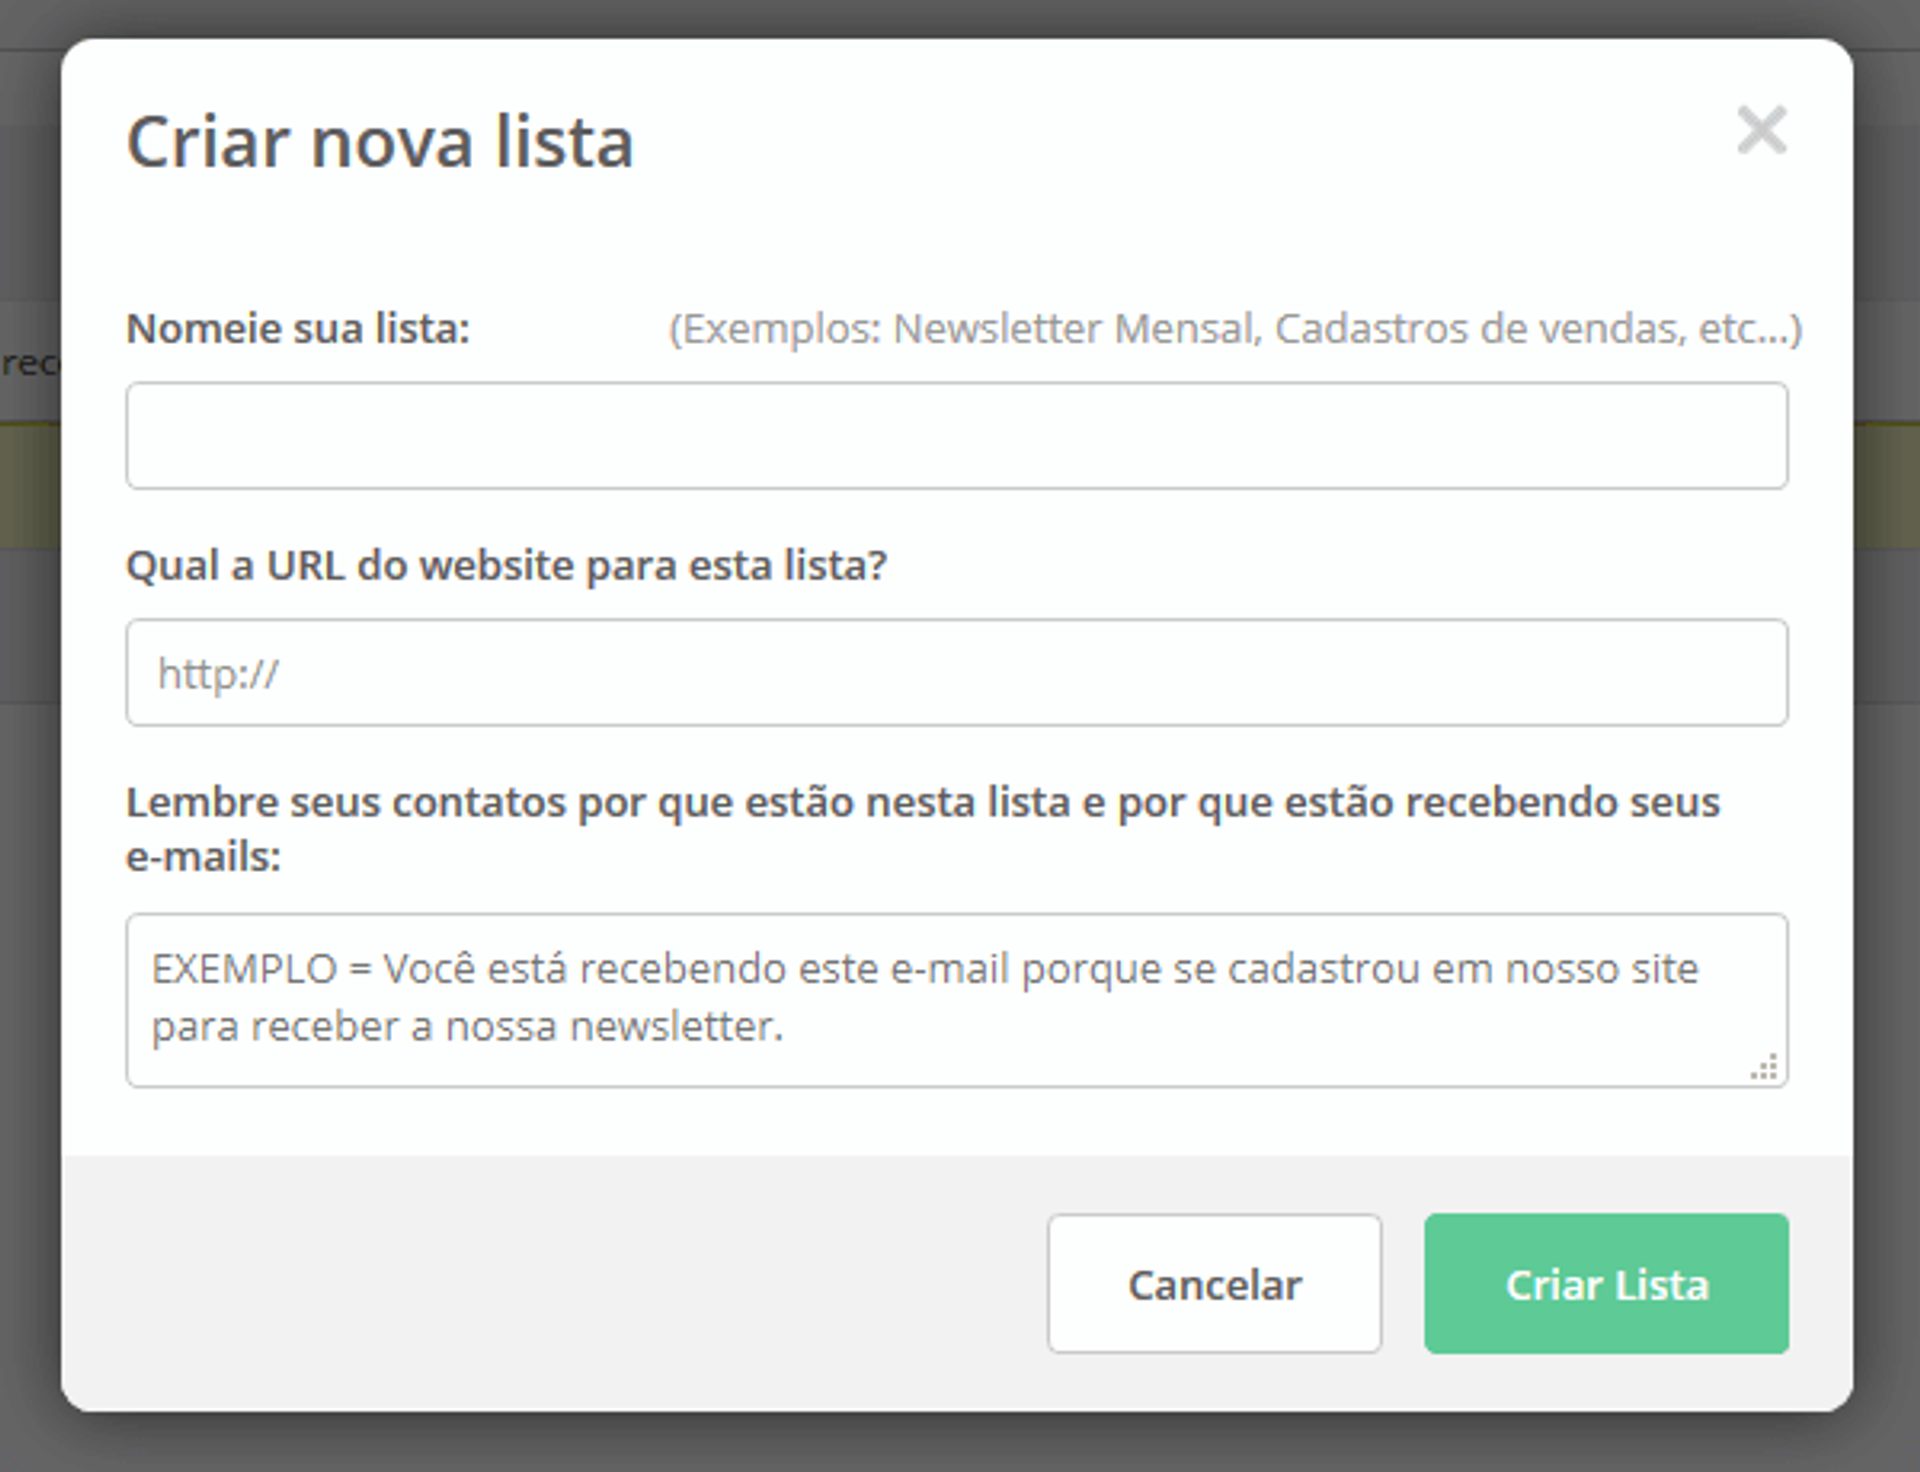Viewport: 1920px width, 1472px height.
Task: Click the Nomeie sua lista text field
Action: (x=956, y=436)
